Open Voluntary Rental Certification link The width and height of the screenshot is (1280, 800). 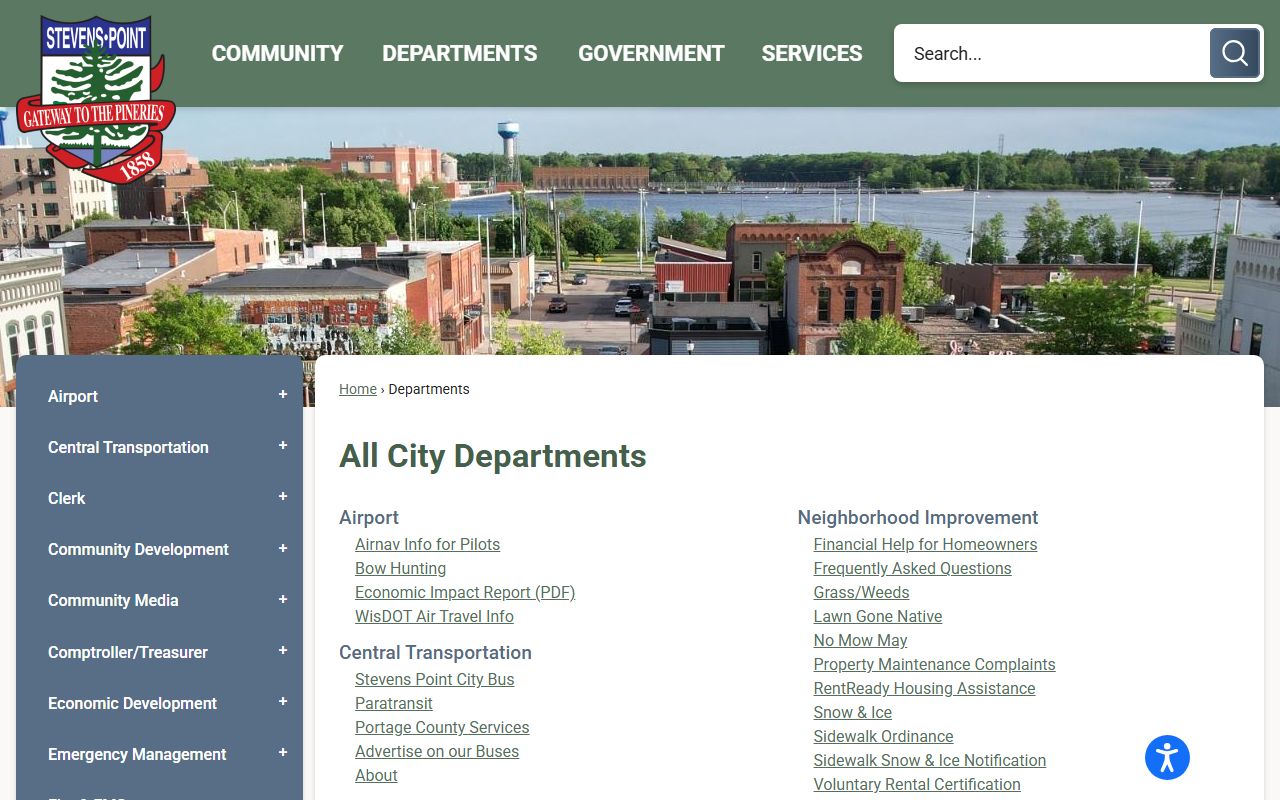point(917,784)
